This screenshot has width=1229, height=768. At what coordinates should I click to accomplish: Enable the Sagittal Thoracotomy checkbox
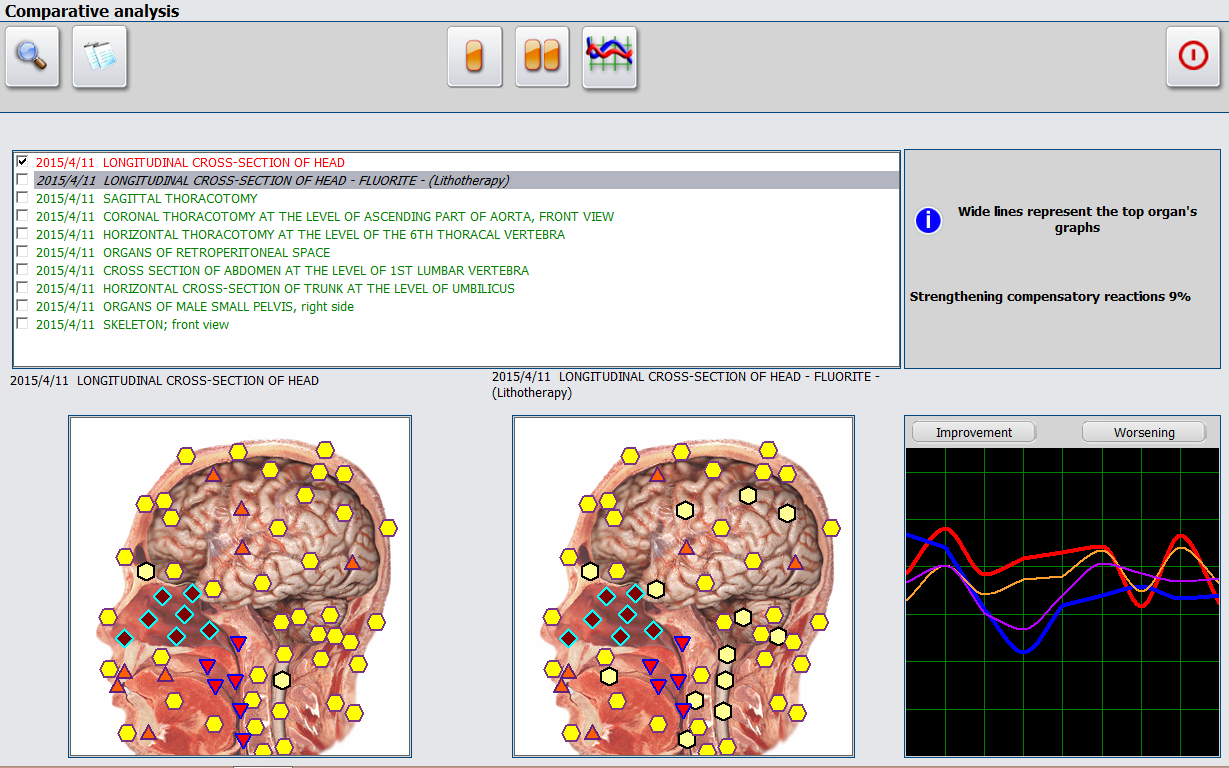click(23, 198)
